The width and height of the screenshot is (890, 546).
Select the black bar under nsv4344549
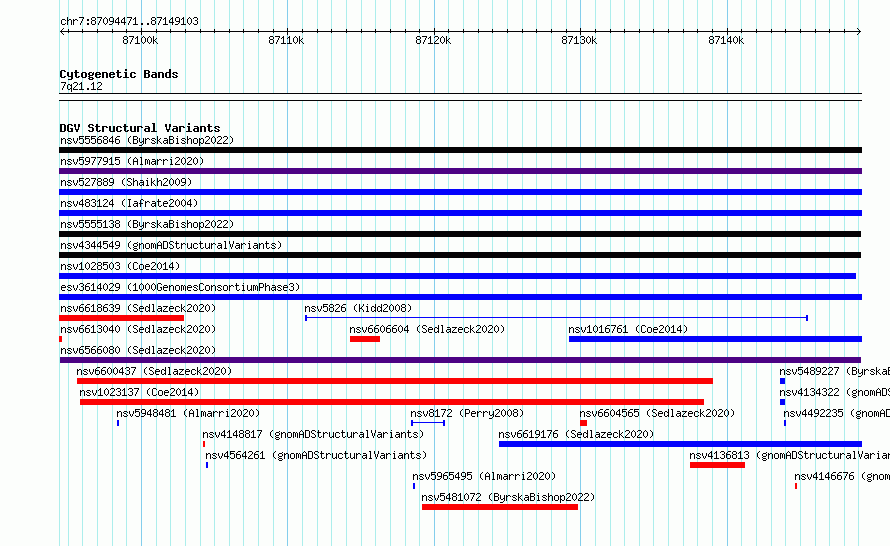(460, 255)
